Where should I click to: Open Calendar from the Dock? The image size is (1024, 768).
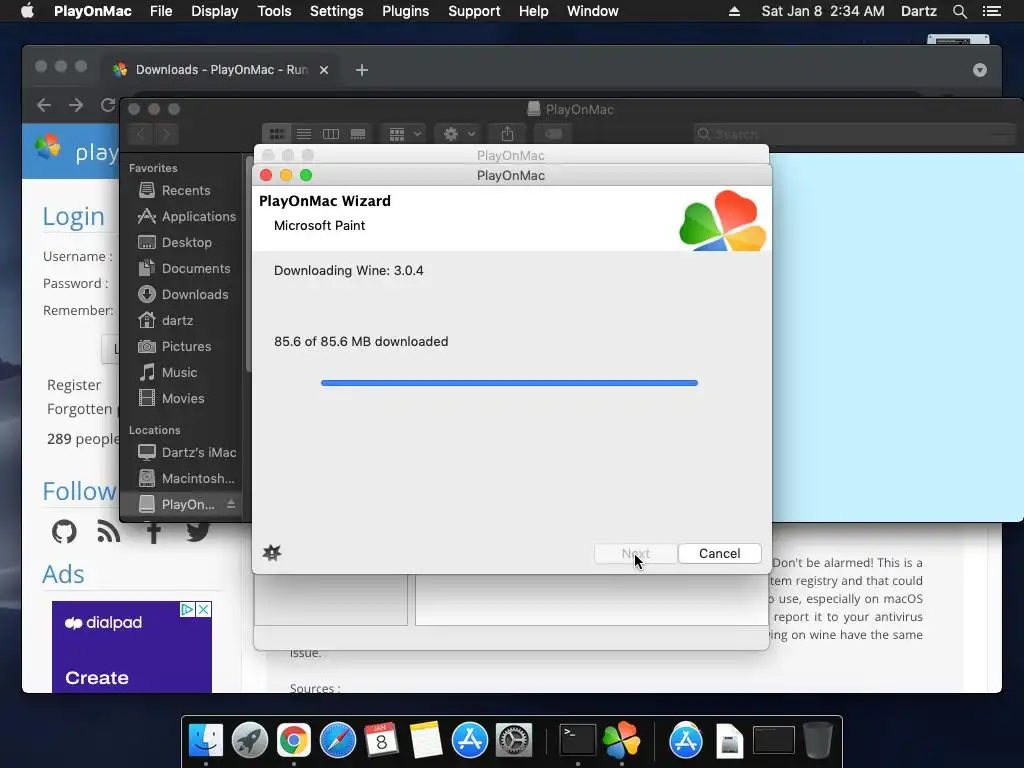tap(381, 741)
